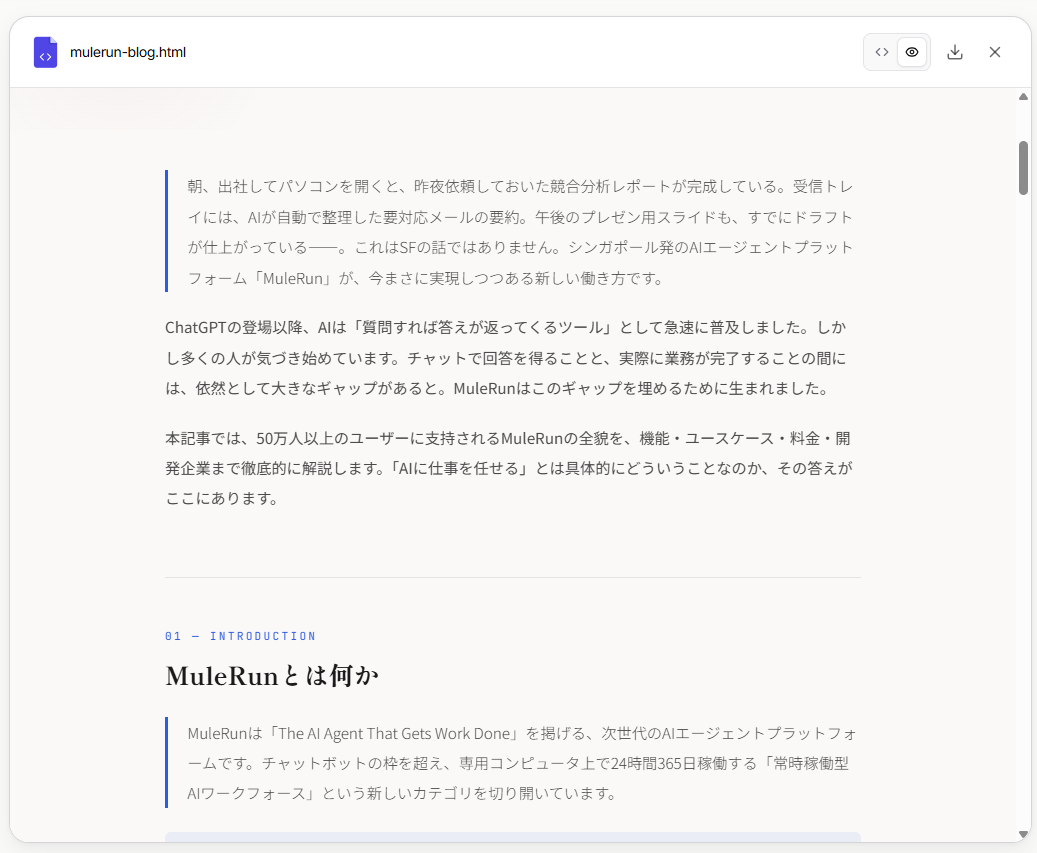Screen dimensions: 1037x853
Task: Toggle preview mode on with the eye toggle
Action: (912, 51)
